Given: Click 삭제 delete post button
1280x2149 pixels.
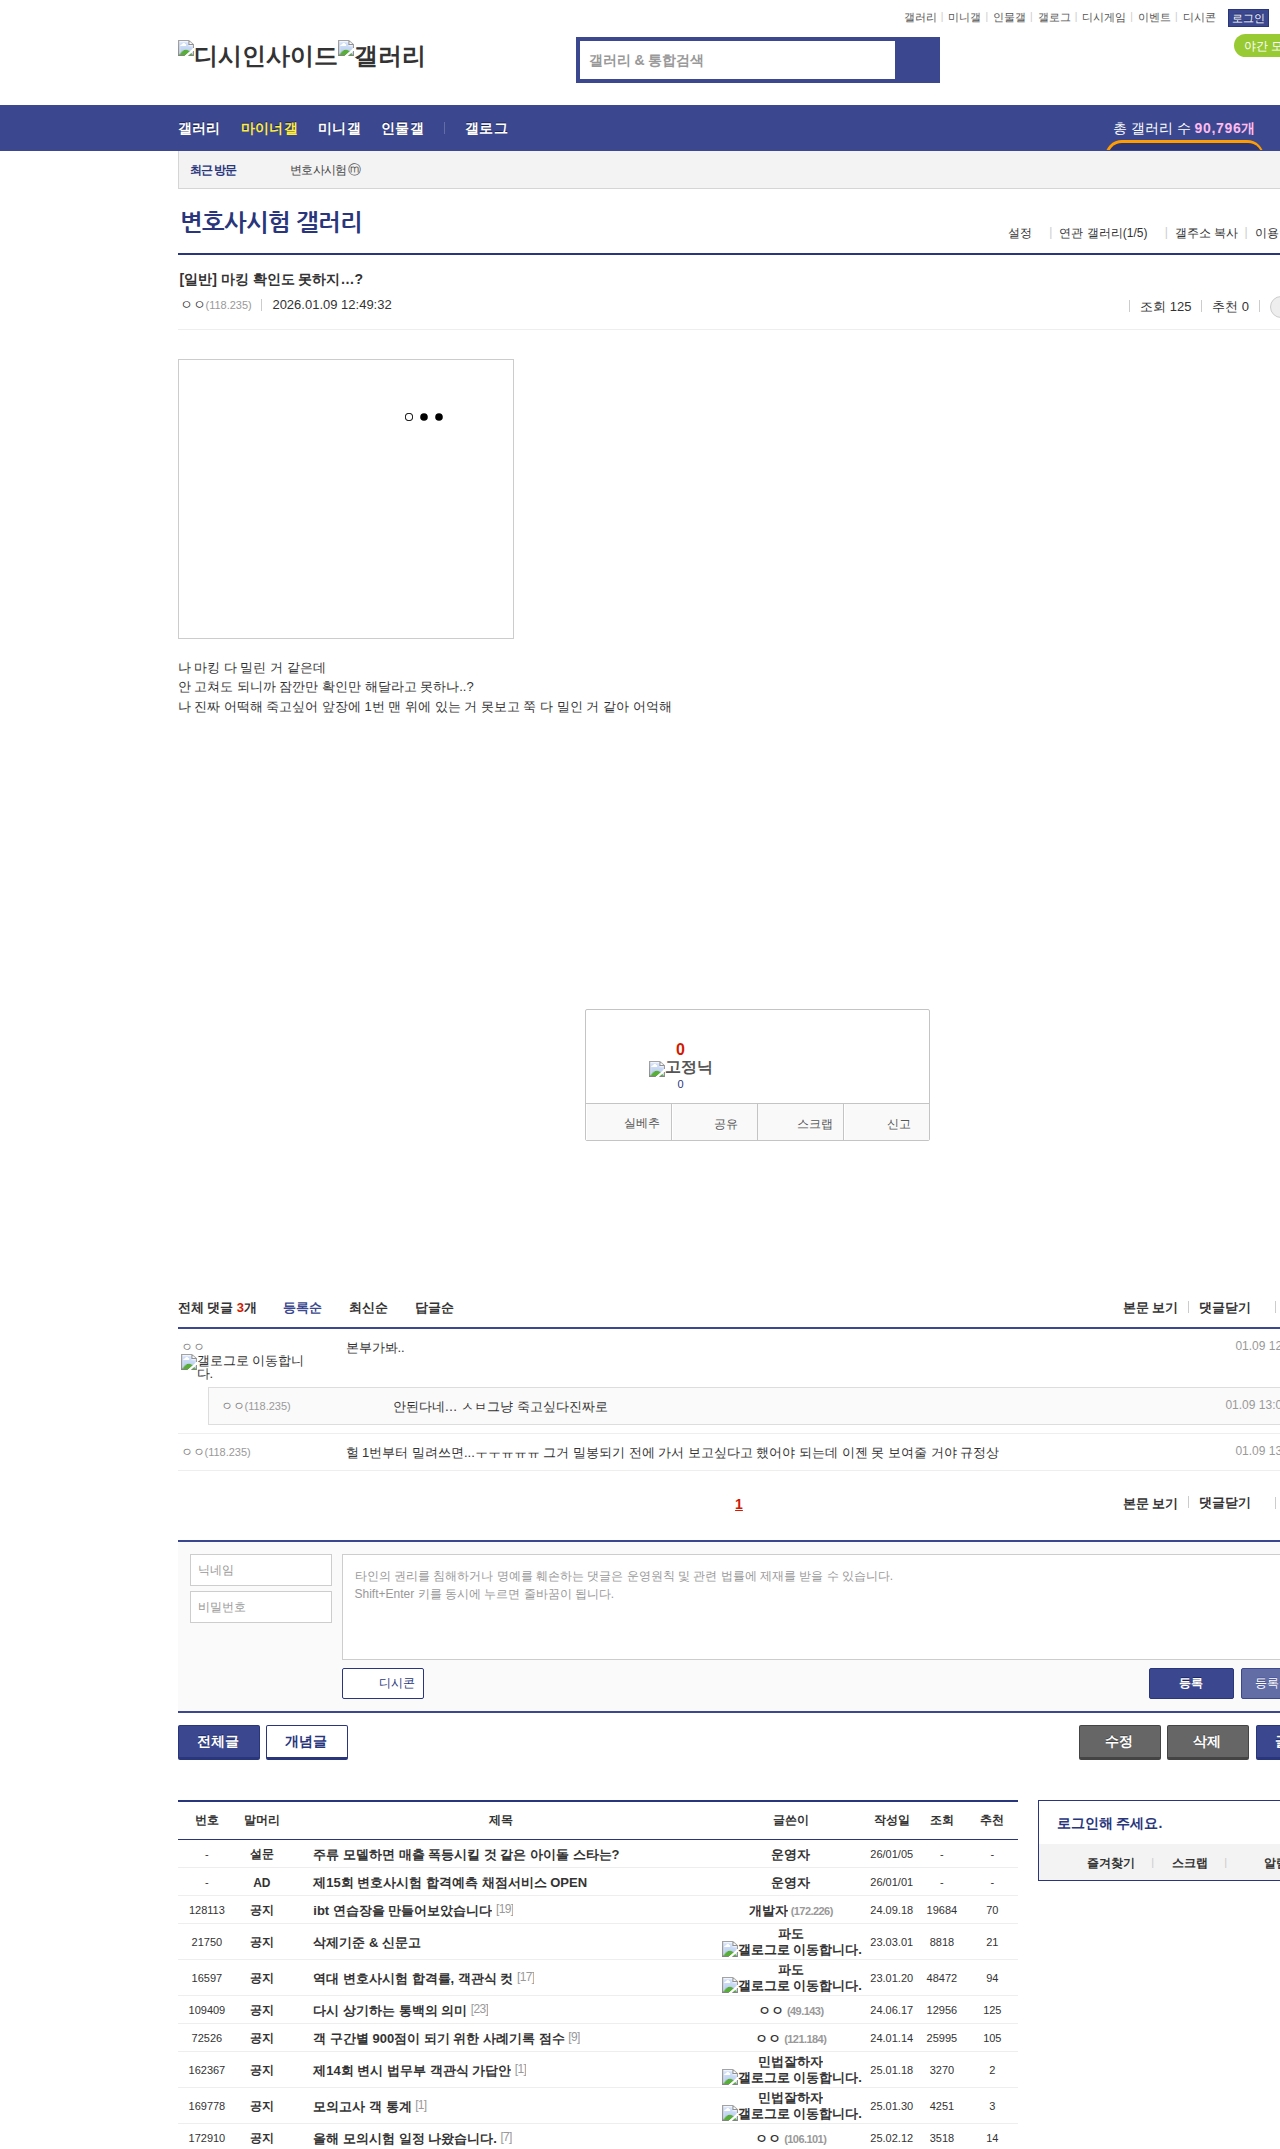Looking at the screenshot, I should pos(1208,1742).
